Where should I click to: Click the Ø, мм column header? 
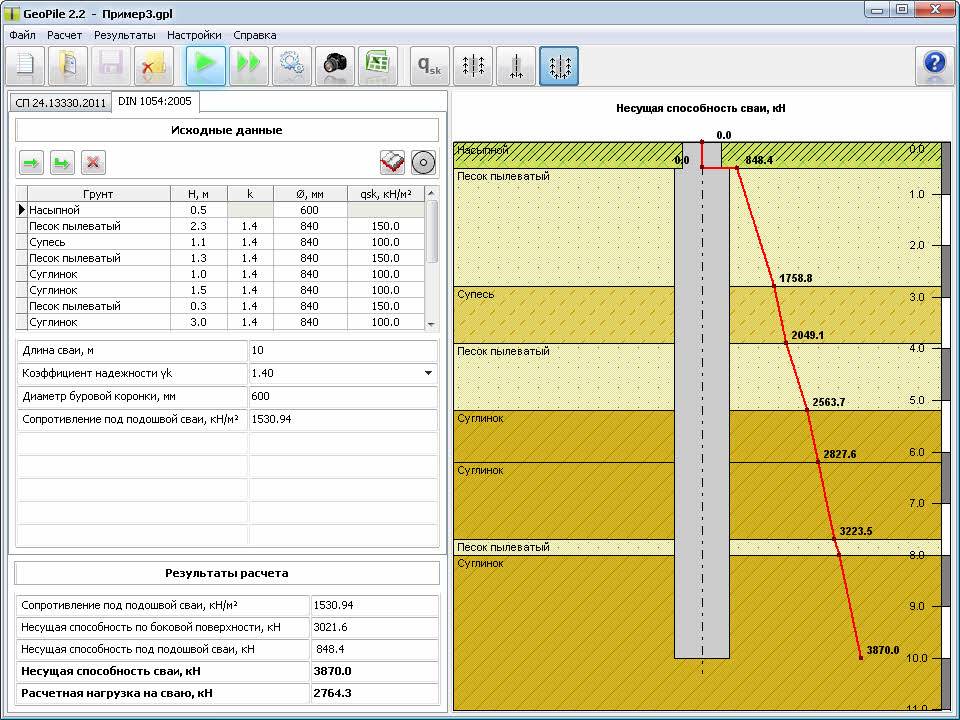(x=310, y=194)
